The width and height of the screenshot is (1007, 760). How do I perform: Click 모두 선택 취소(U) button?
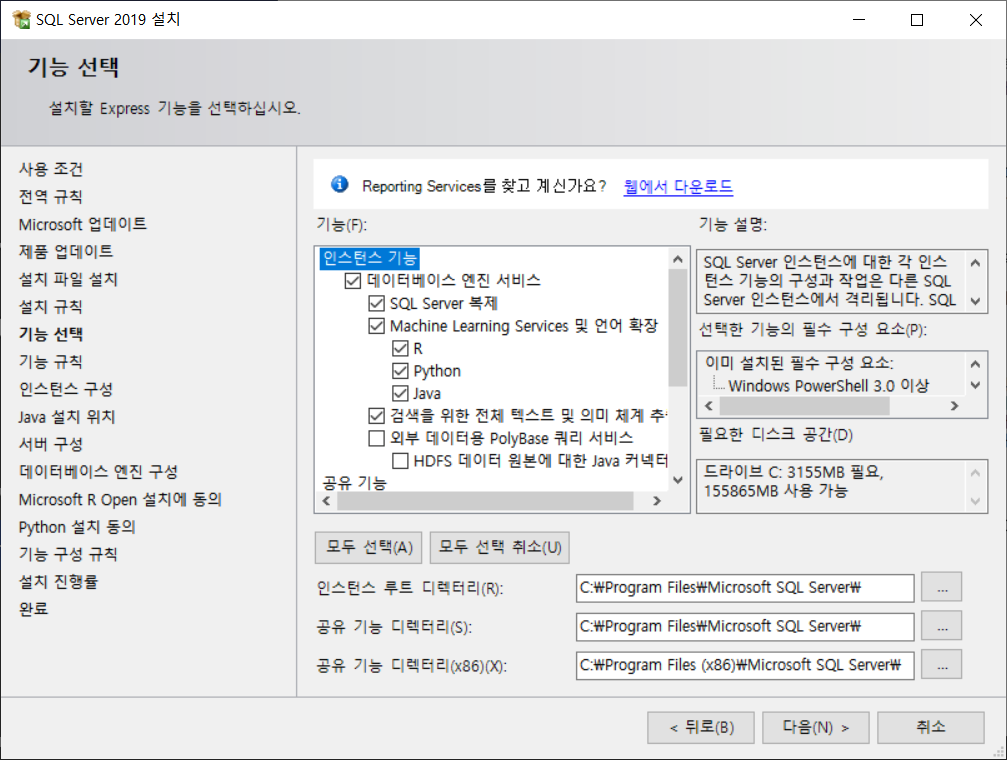(500, 547)
